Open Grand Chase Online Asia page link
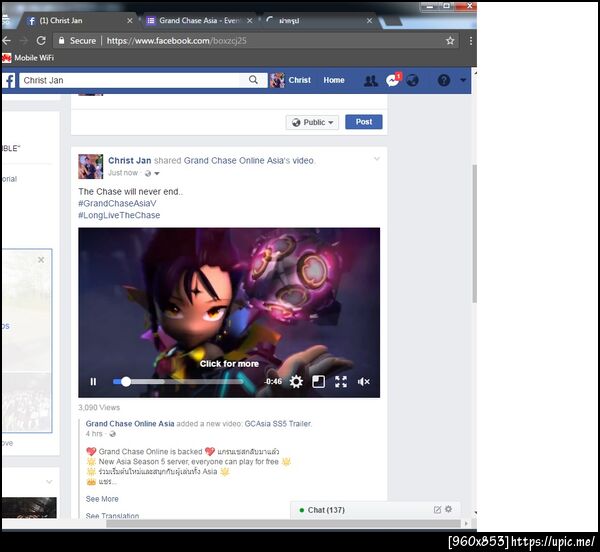600x552 pixels. [x=130, y=424]
